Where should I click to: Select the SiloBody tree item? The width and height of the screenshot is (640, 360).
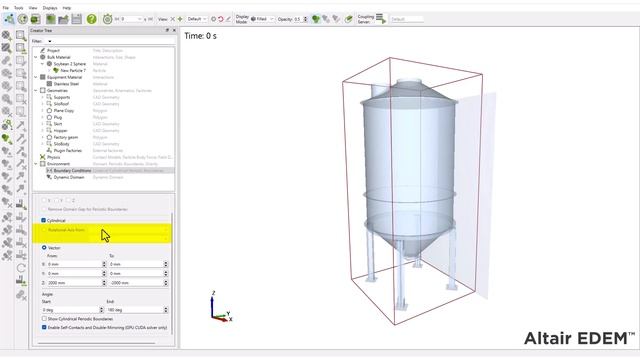(x=61, y=144)
